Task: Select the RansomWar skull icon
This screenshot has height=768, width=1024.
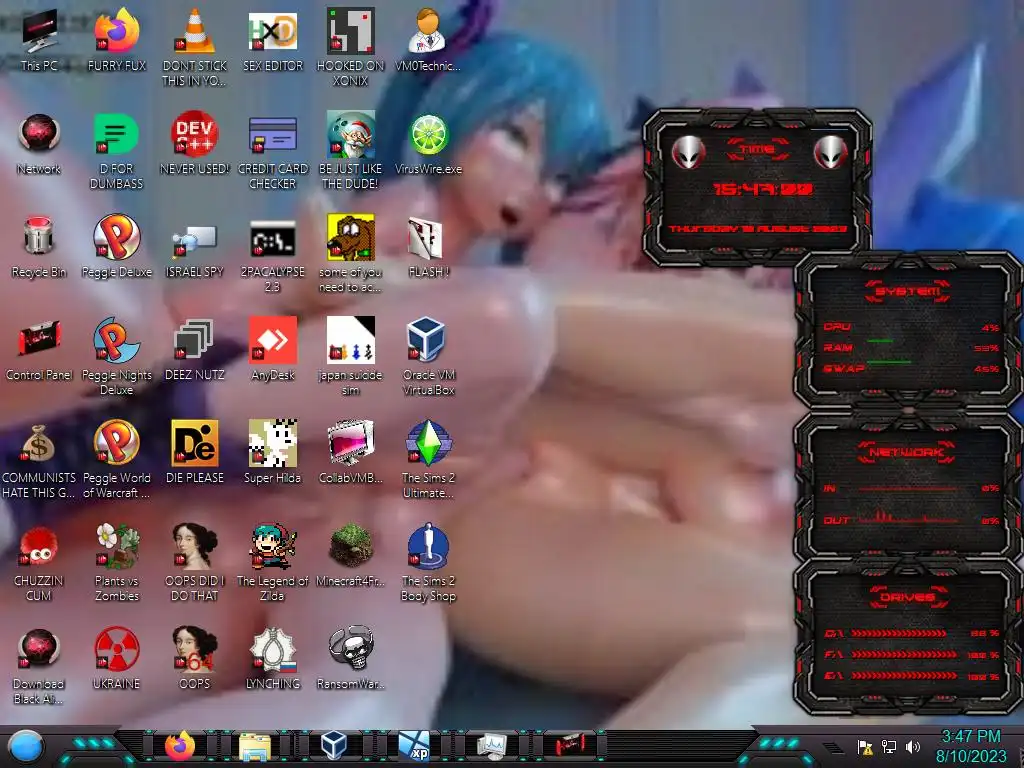Action: point(351,658)
